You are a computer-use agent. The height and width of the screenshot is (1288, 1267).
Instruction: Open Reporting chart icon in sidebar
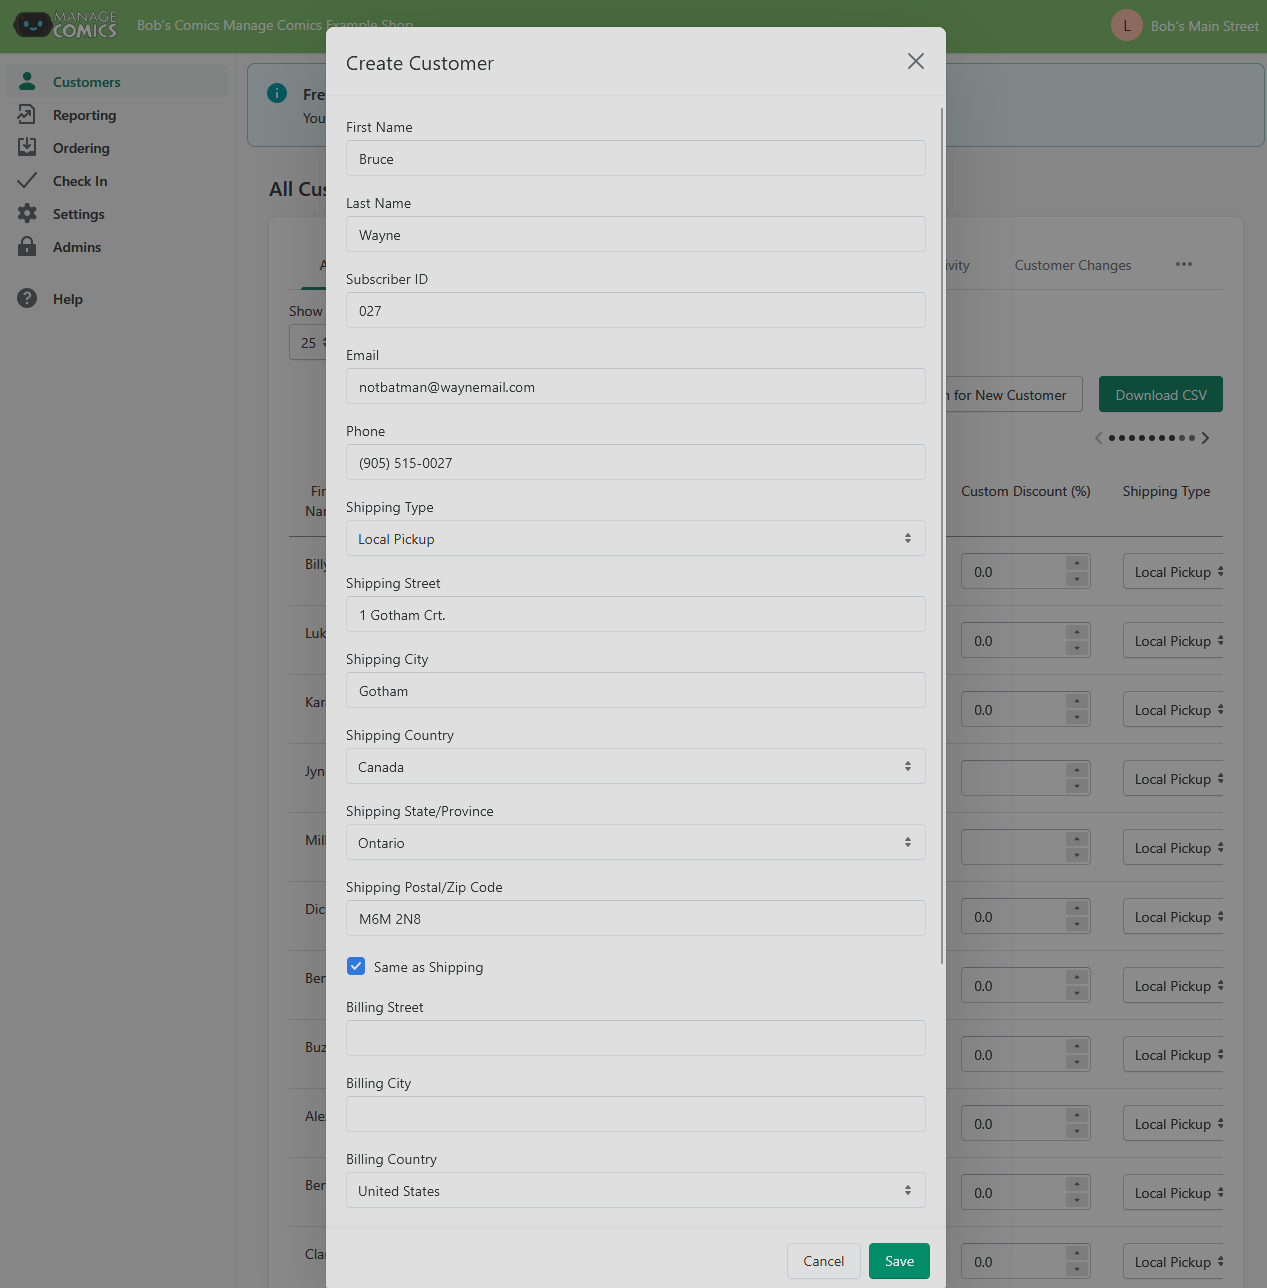coord(27,114)
